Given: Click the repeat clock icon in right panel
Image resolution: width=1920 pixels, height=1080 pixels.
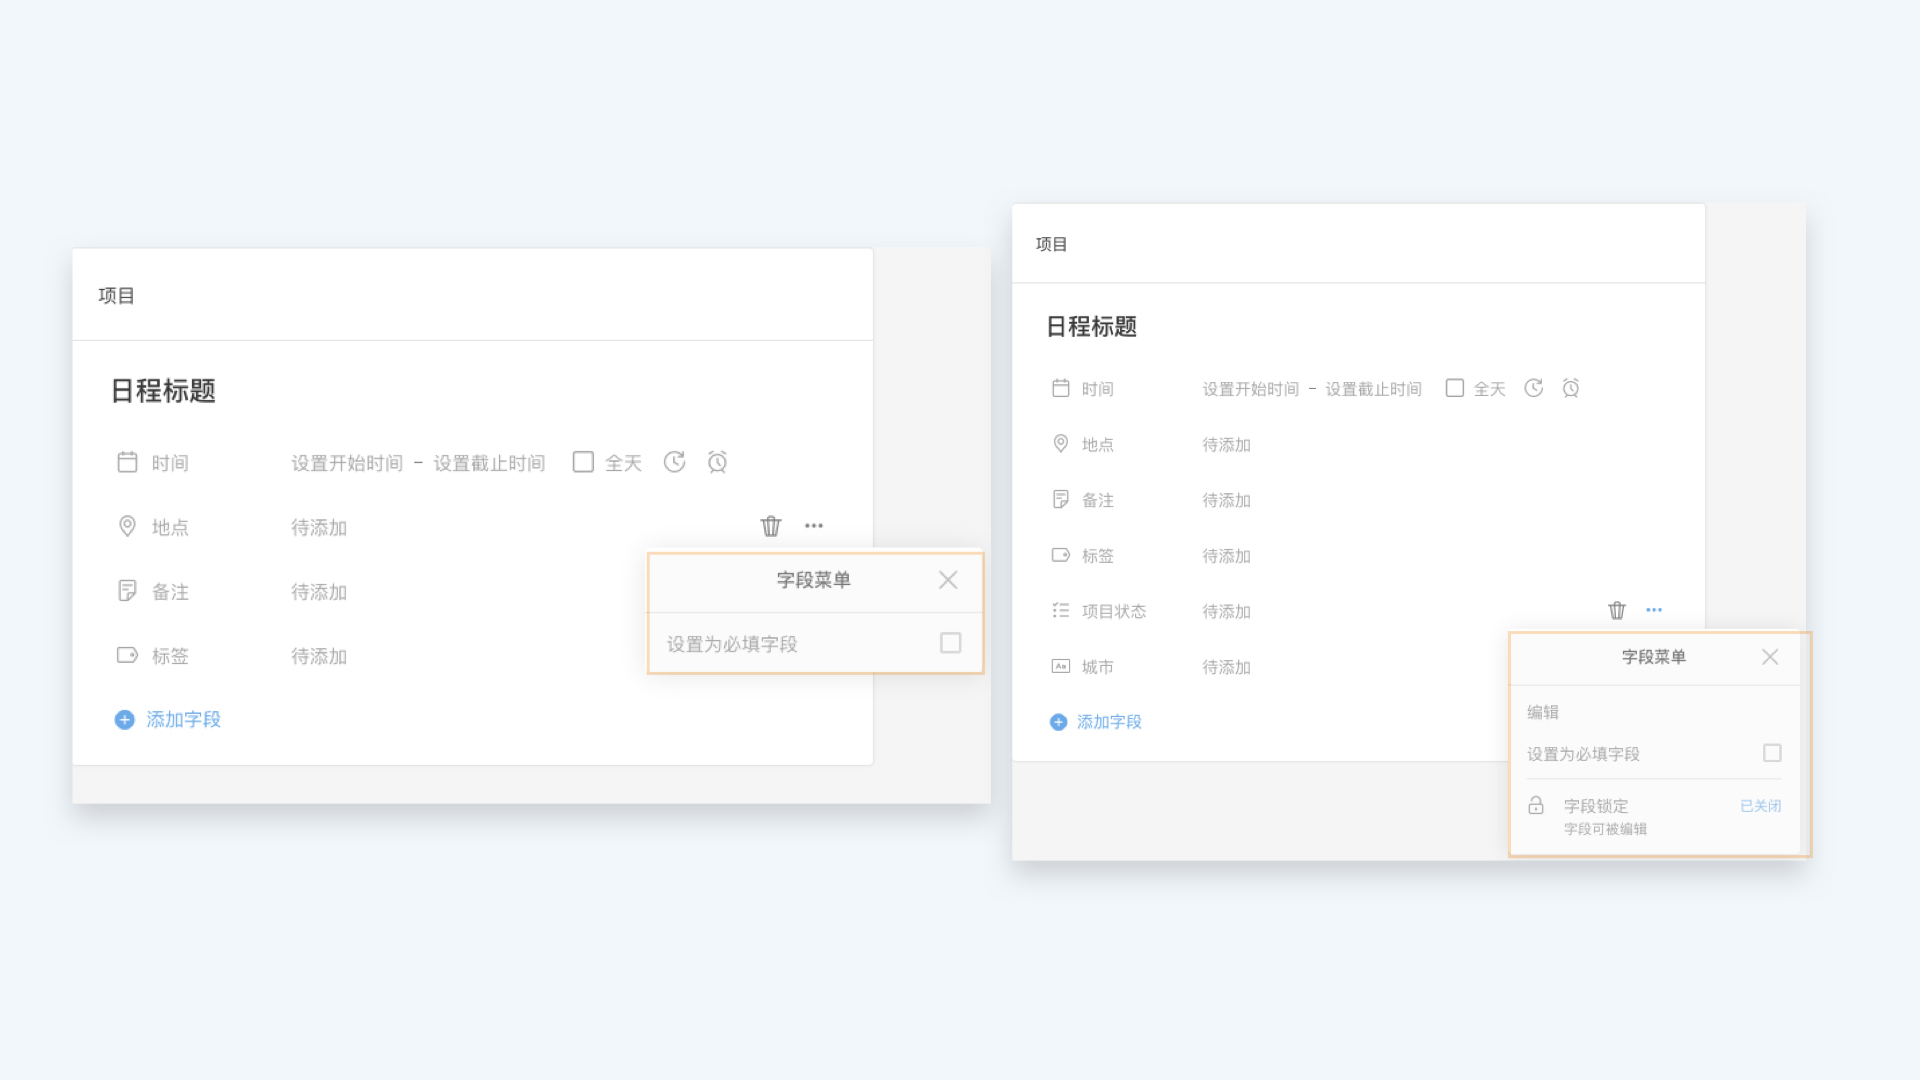Looking at the screenshot, I should click(x=1534, y=388).
